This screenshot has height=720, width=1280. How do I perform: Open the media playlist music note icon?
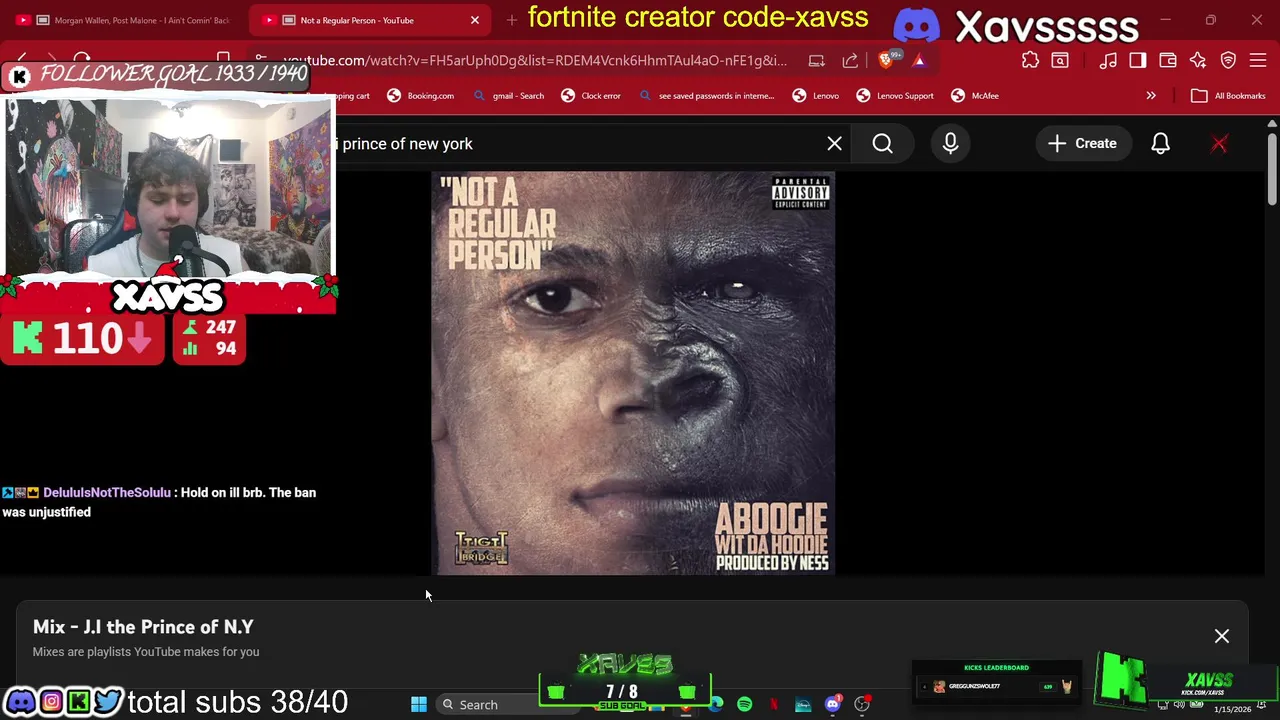(x=1108, y=61)
